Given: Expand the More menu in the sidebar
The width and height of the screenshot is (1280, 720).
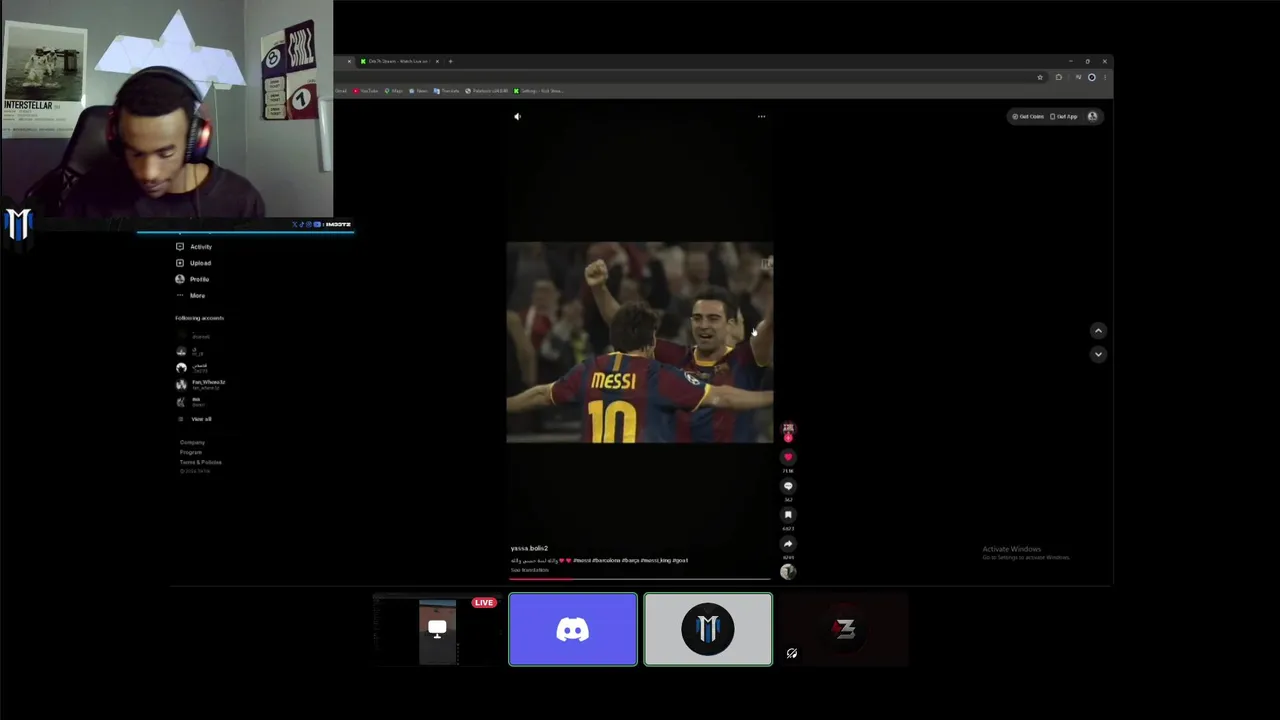Looking at the screenshot, I should click(x=190, y=295).
